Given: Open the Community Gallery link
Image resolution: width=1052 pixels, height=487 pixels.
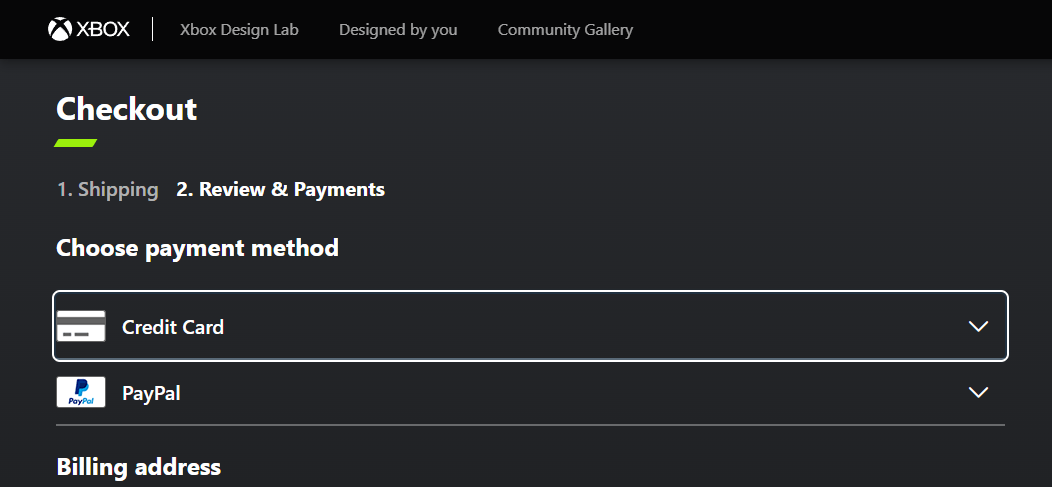Looking at the screenshot, I should pyautogui.click(x=565, y=30).
